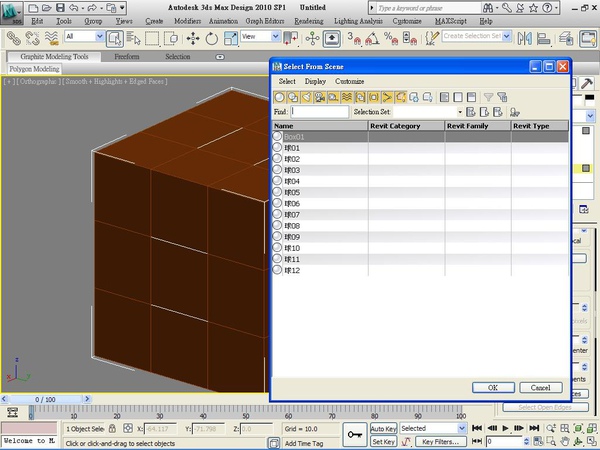600x450 pixels.
Task: Click the time slider showing 0 / 100
Action: [45, 399]
